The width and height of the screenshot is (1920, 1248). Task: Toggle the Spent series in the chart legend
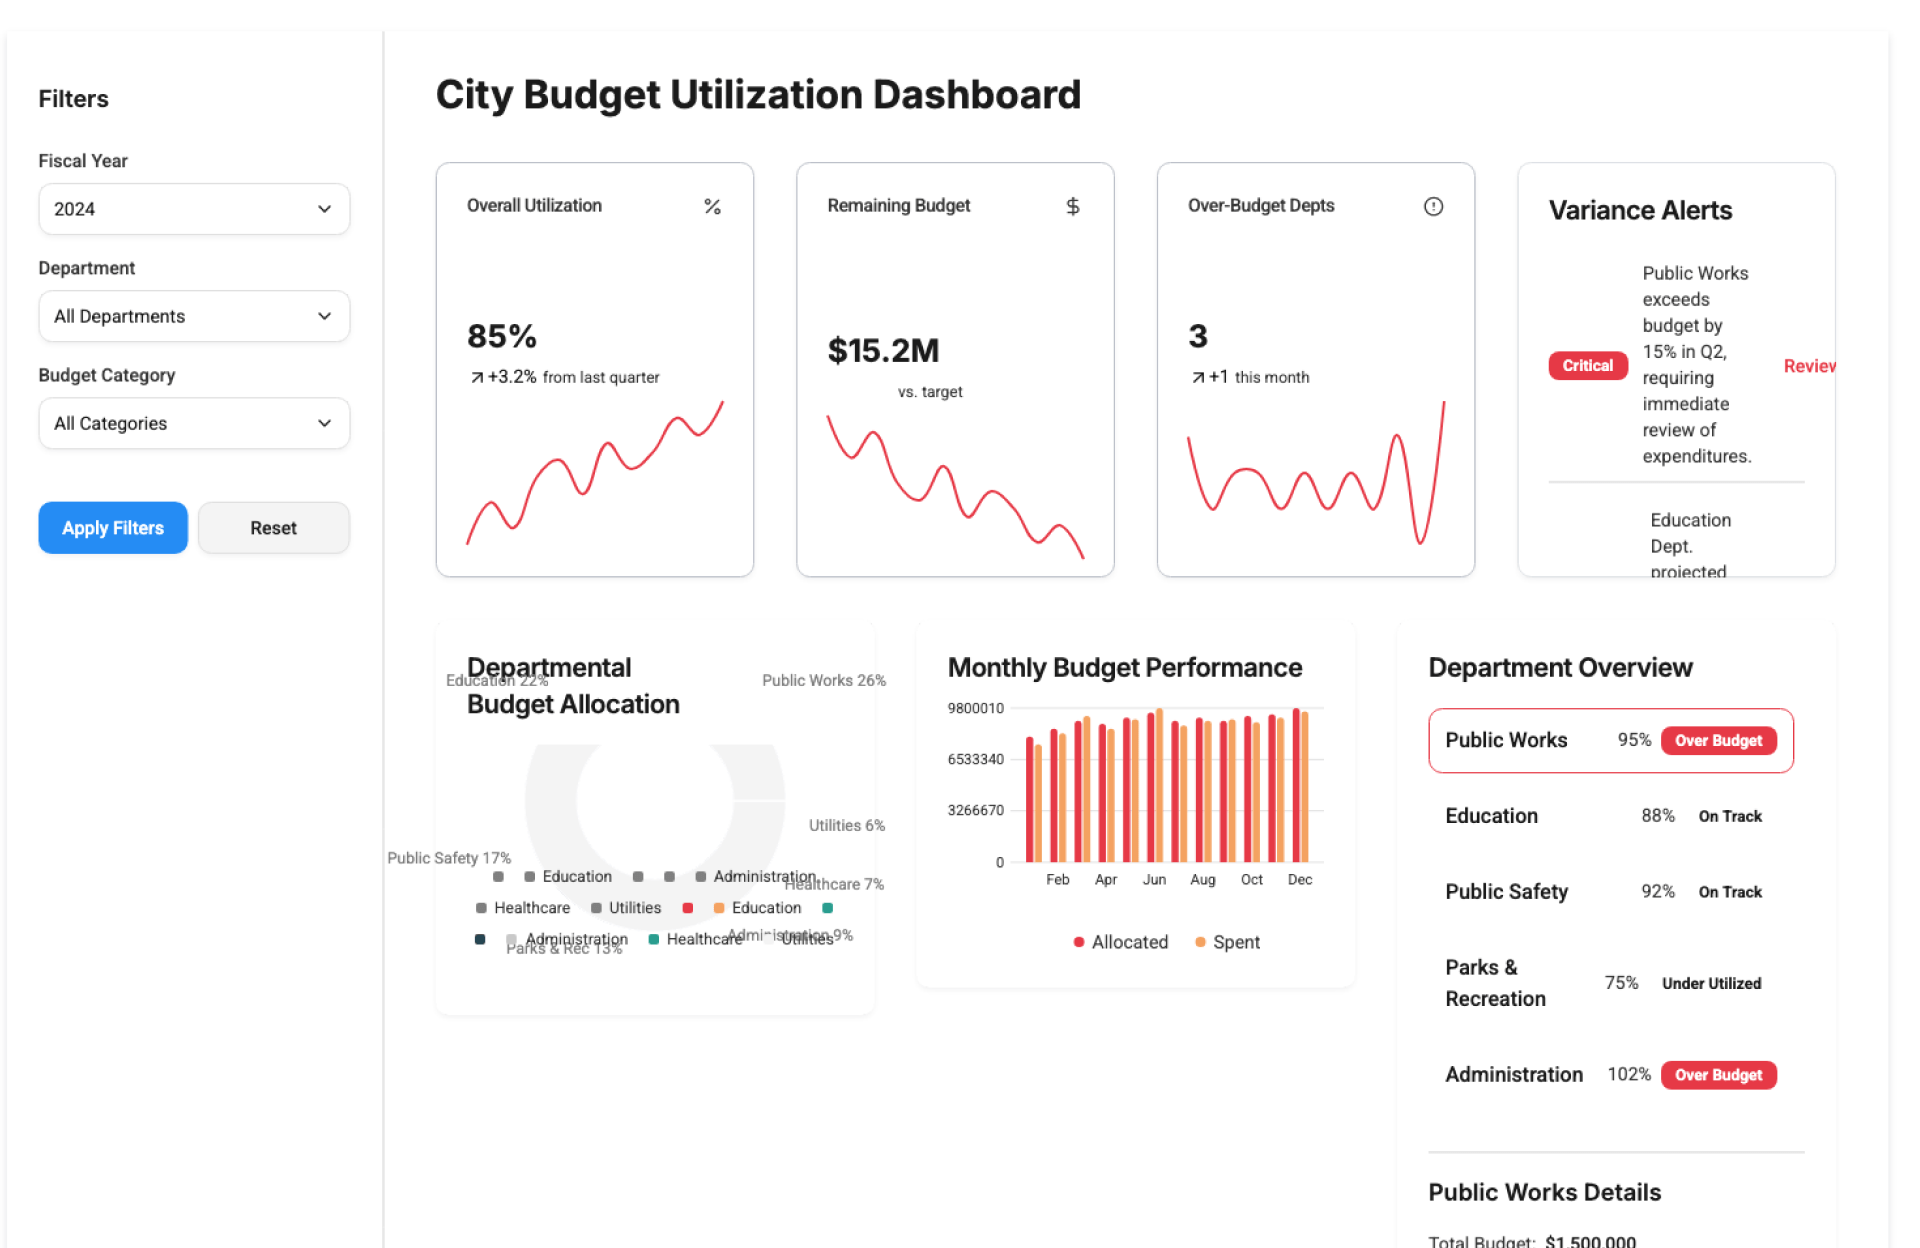tap(1236, 942)
